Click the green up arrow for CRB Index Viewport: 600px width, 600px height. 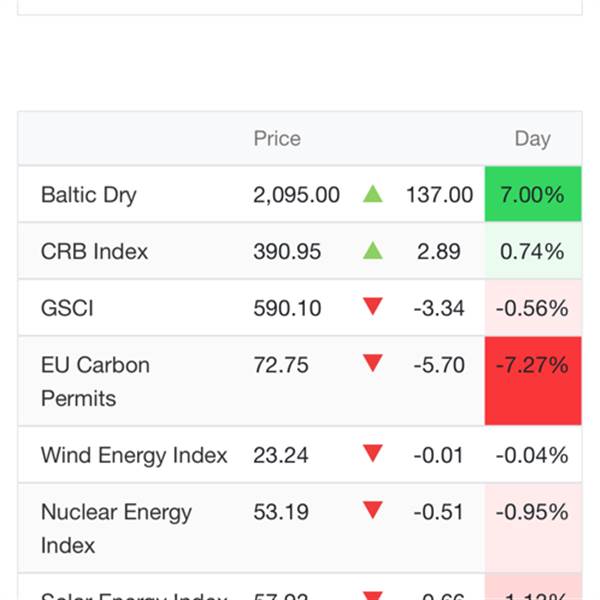tap(373, 251)
